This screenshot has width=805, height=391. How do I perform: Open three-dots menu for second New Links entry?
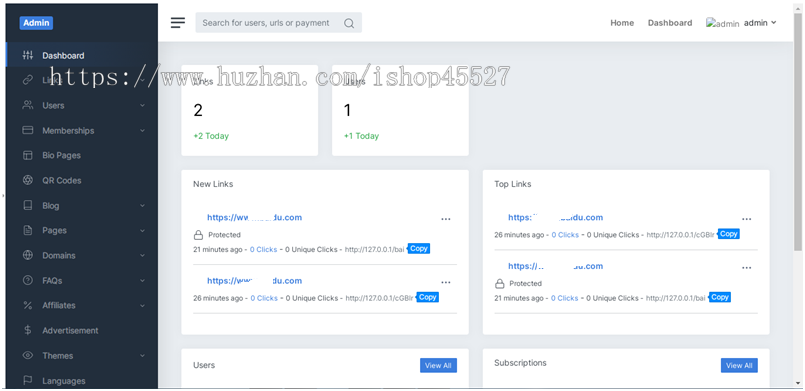446,282
